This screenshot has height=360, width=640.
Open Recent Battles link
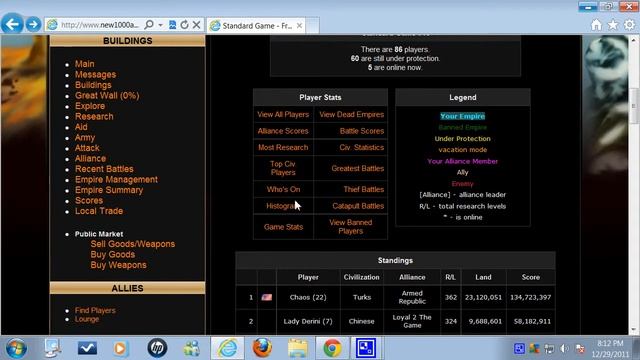104,169
